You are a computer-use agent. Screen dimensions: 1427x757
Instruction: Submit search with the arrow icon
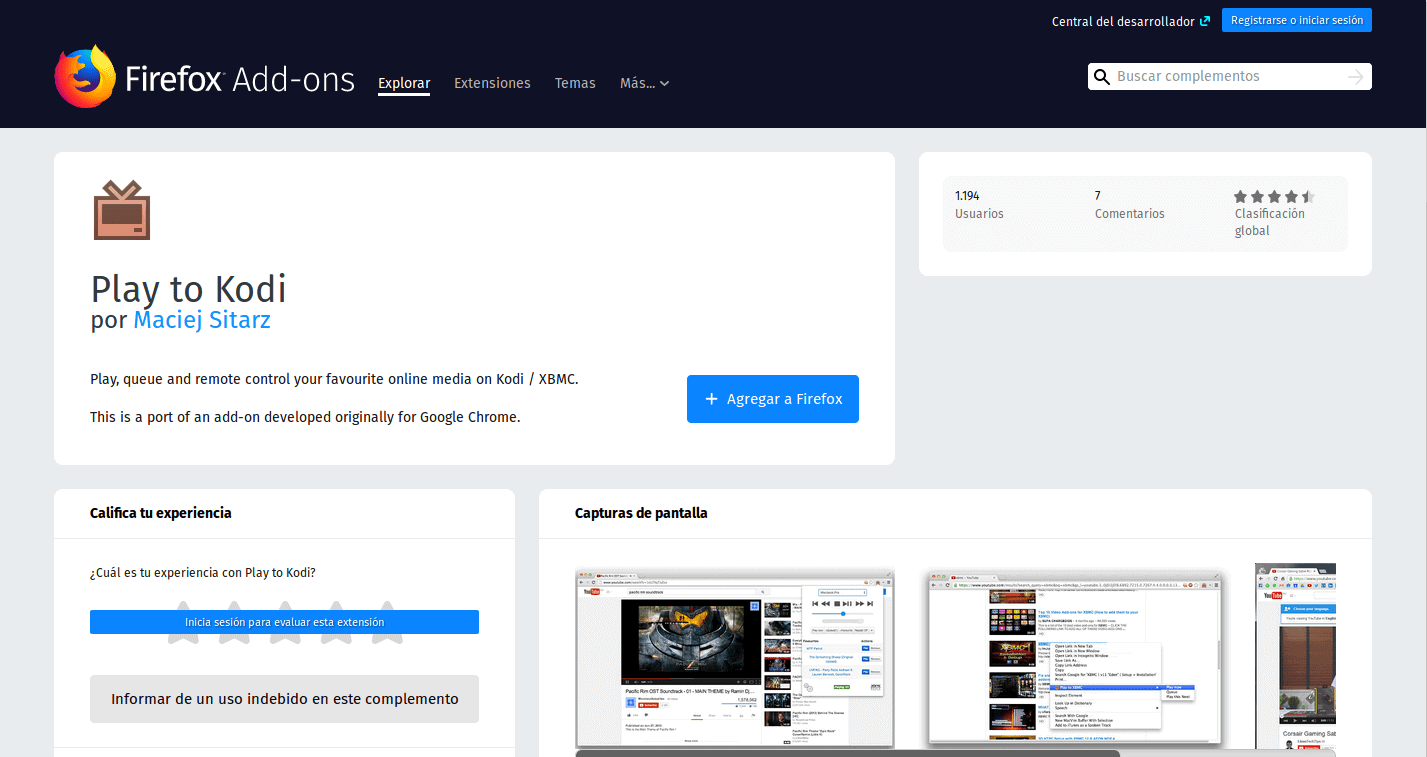(x=1356, y=77)
